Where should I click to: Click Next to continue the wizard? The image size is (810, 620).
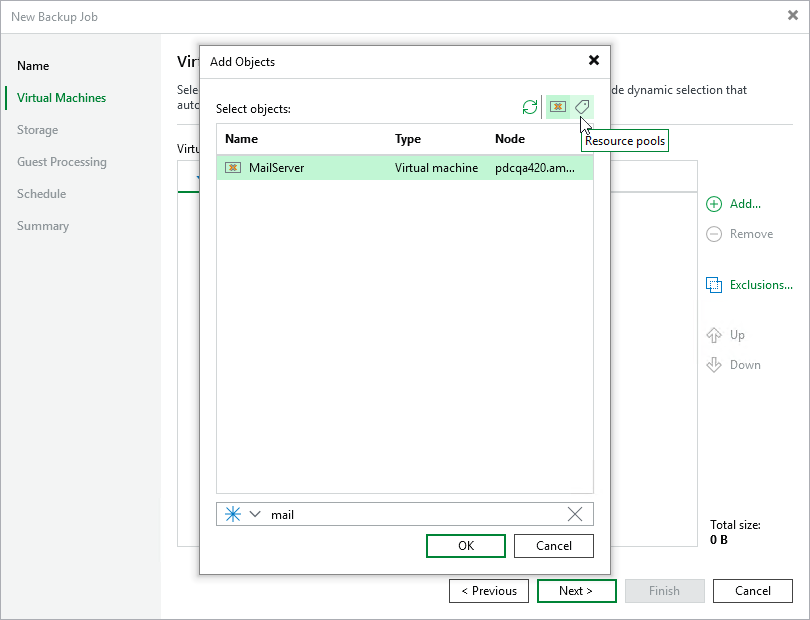[x=576, y=590]
